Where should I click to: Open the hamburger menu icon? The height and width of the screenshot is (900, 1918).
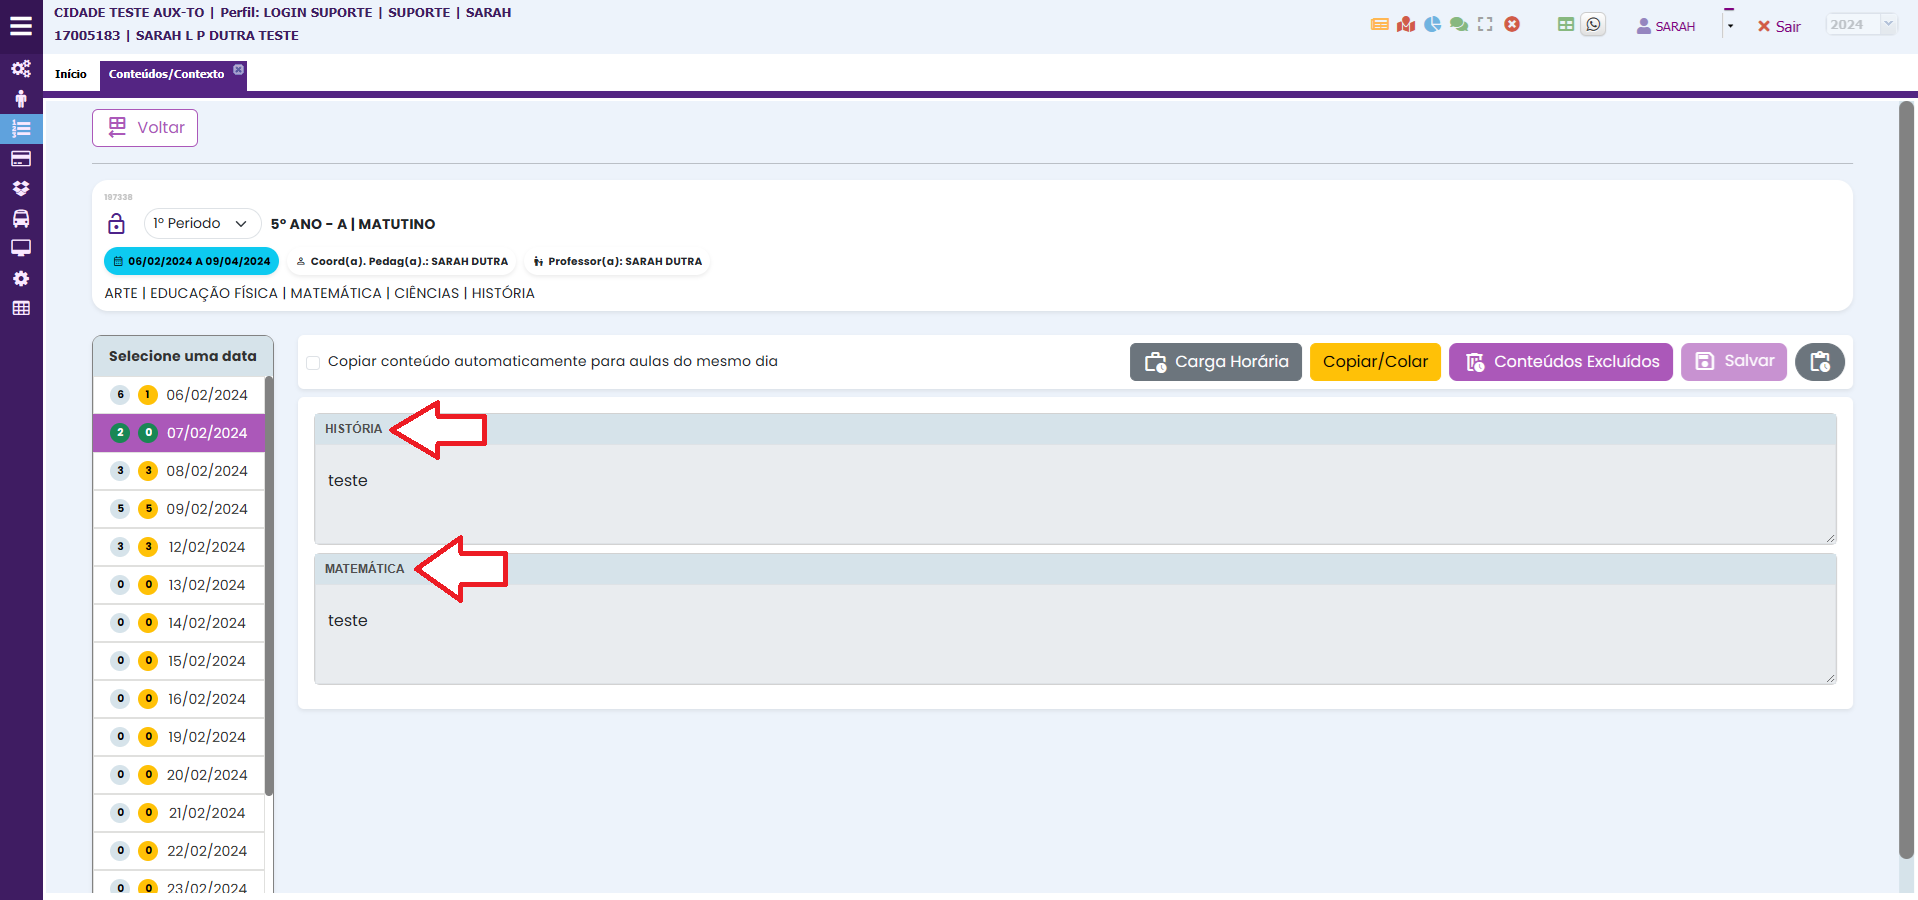pyautogui.click(x=21, y=27)
